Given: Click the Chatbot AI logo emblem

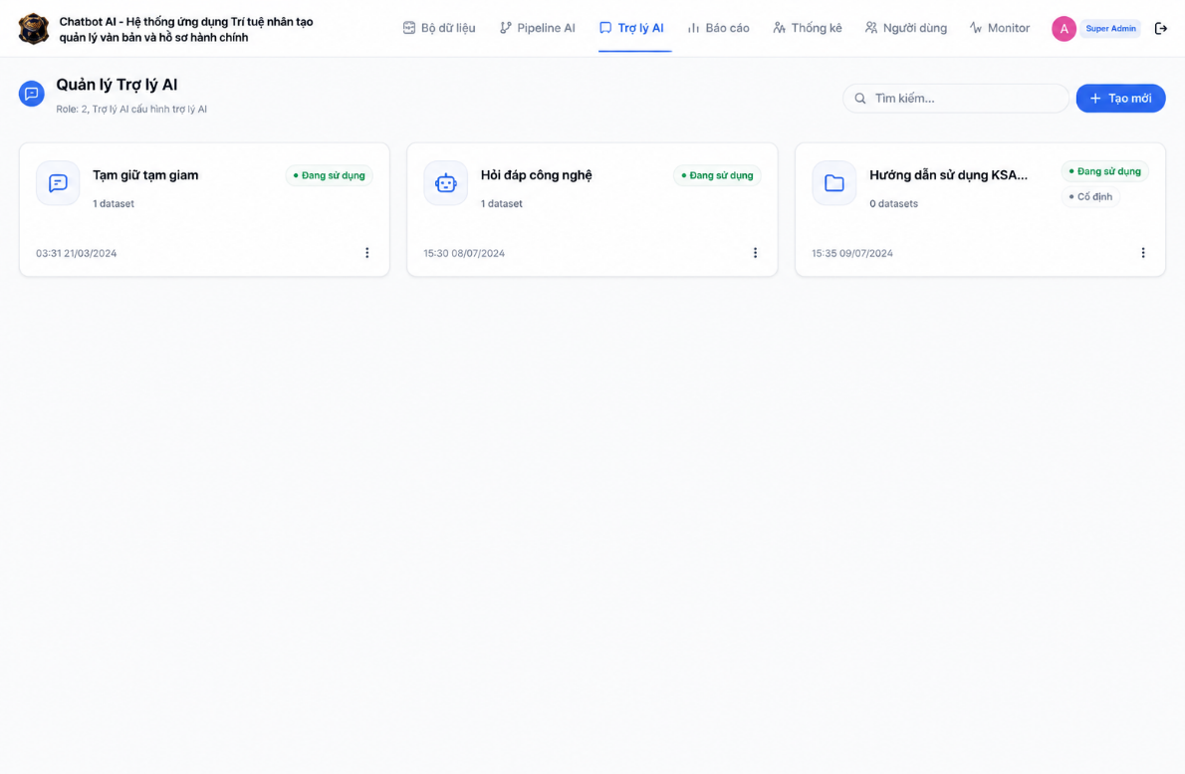Looking at the screenshot, I should pos(33,29).
